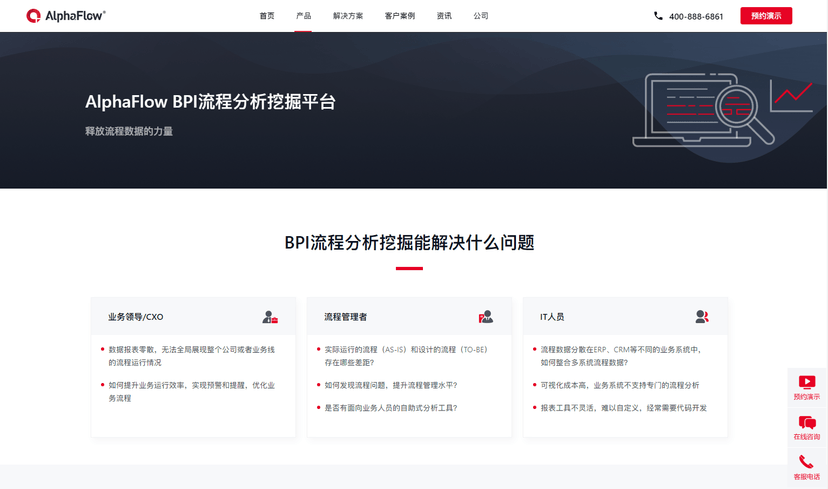Select the 业务领导/CXO card title
Image resolution: width=828 pixels, height=489 pixels.
[x=136, y=317]
